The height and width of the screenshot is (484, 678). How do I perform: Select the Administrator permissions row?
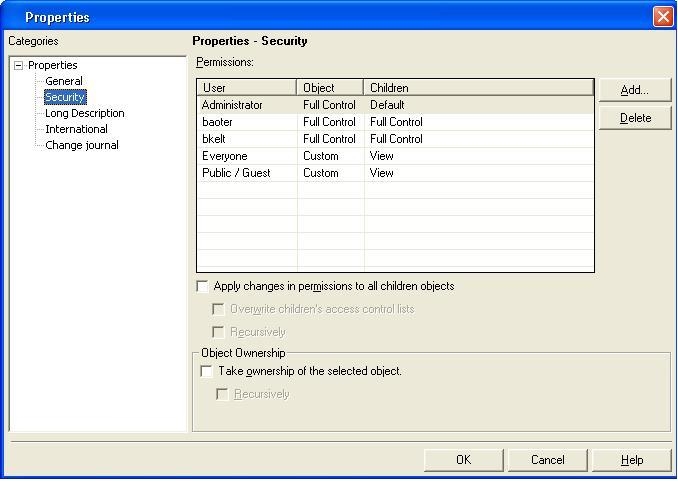pyautogui.click(x=395, y=105)
